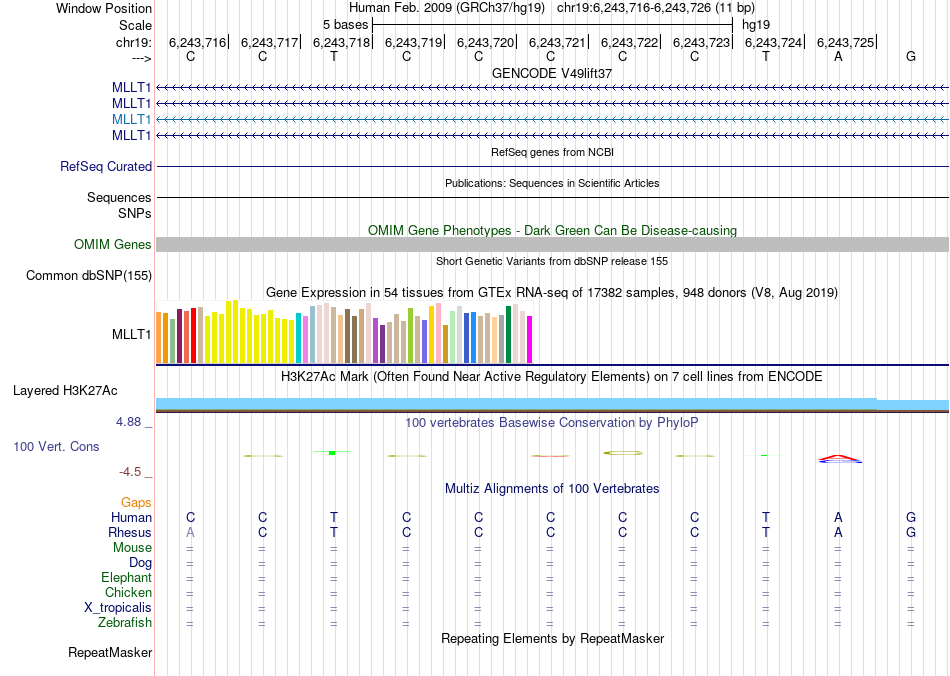
Task: Click the light-blue MLLT1 transcript label
Action: click(131, 119)
